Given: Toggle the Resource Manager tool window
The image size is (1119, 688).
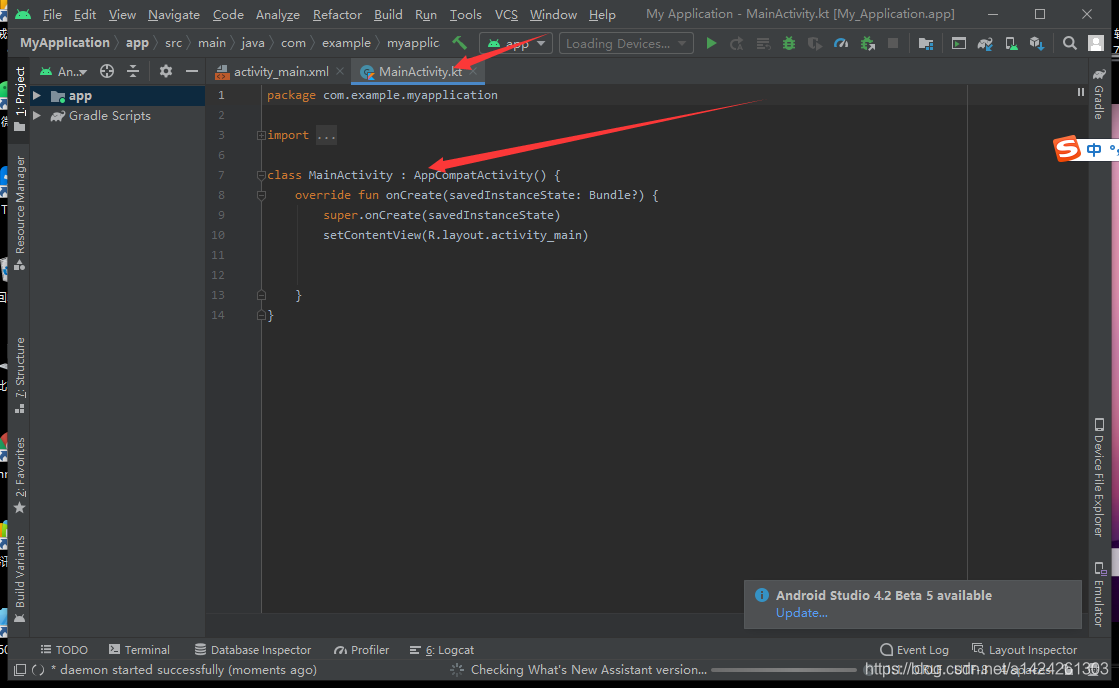Looking at the screenshot, I should click(20, 212).
